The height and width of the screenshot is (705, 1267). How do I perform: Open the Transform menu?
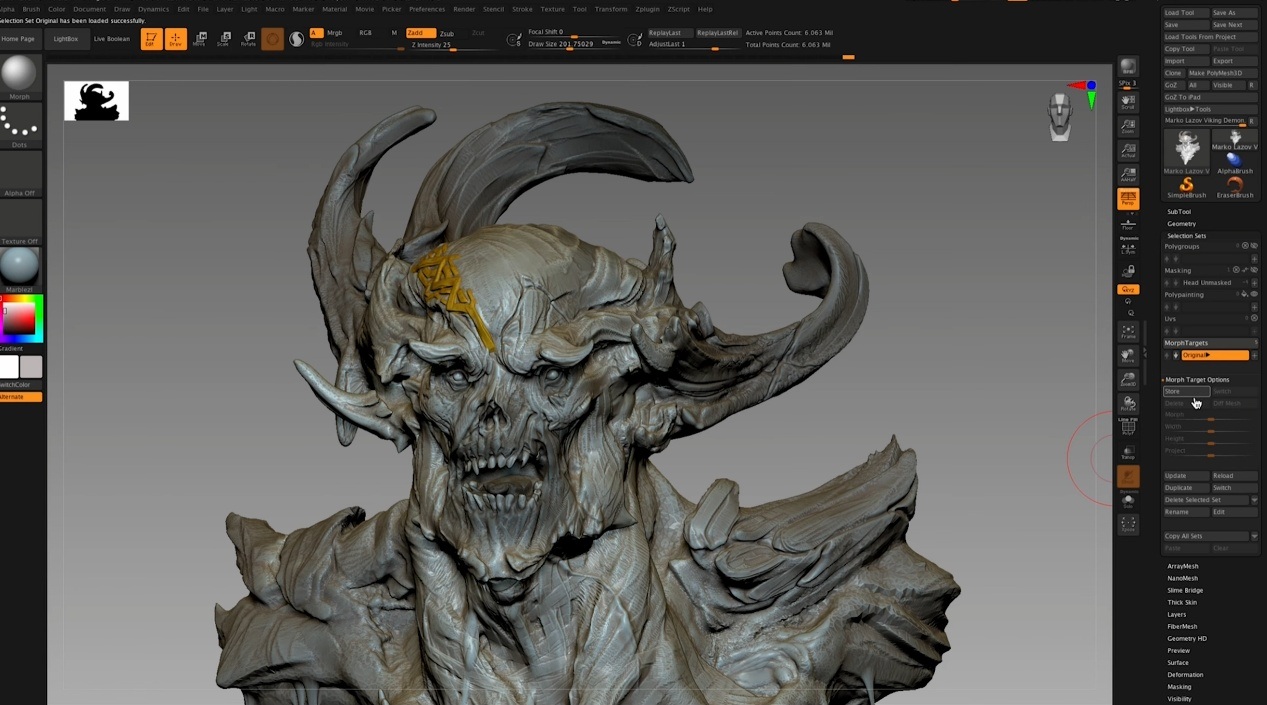click(611, 9)
